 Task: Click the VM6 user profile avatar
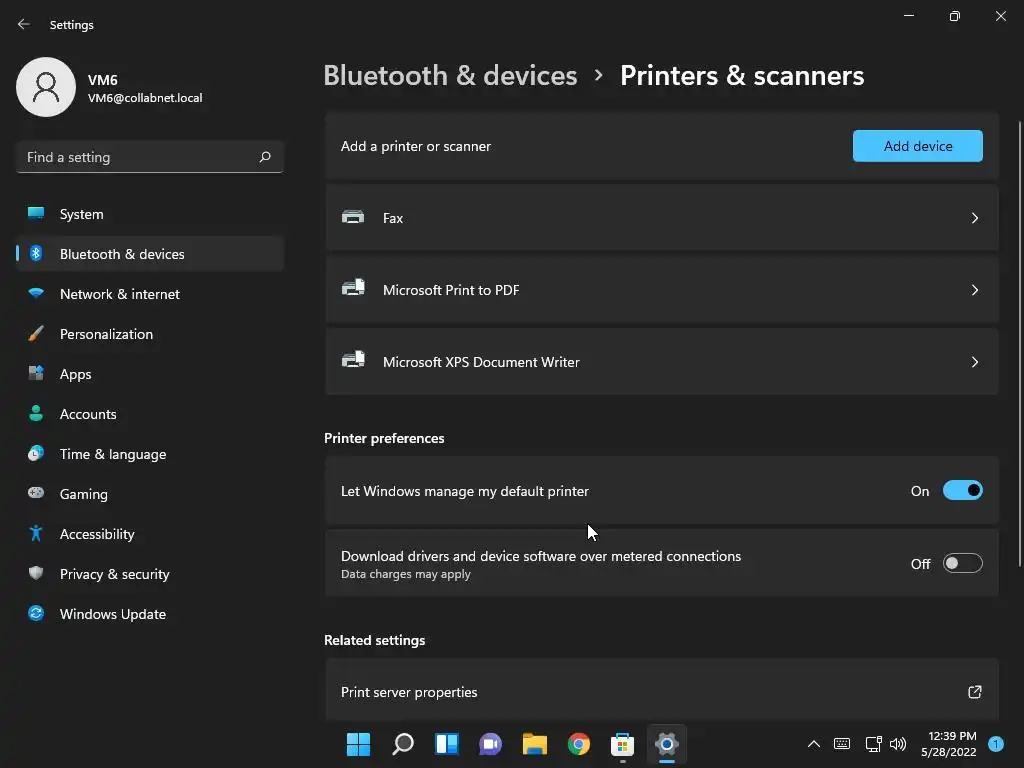[x=46, y=87]
